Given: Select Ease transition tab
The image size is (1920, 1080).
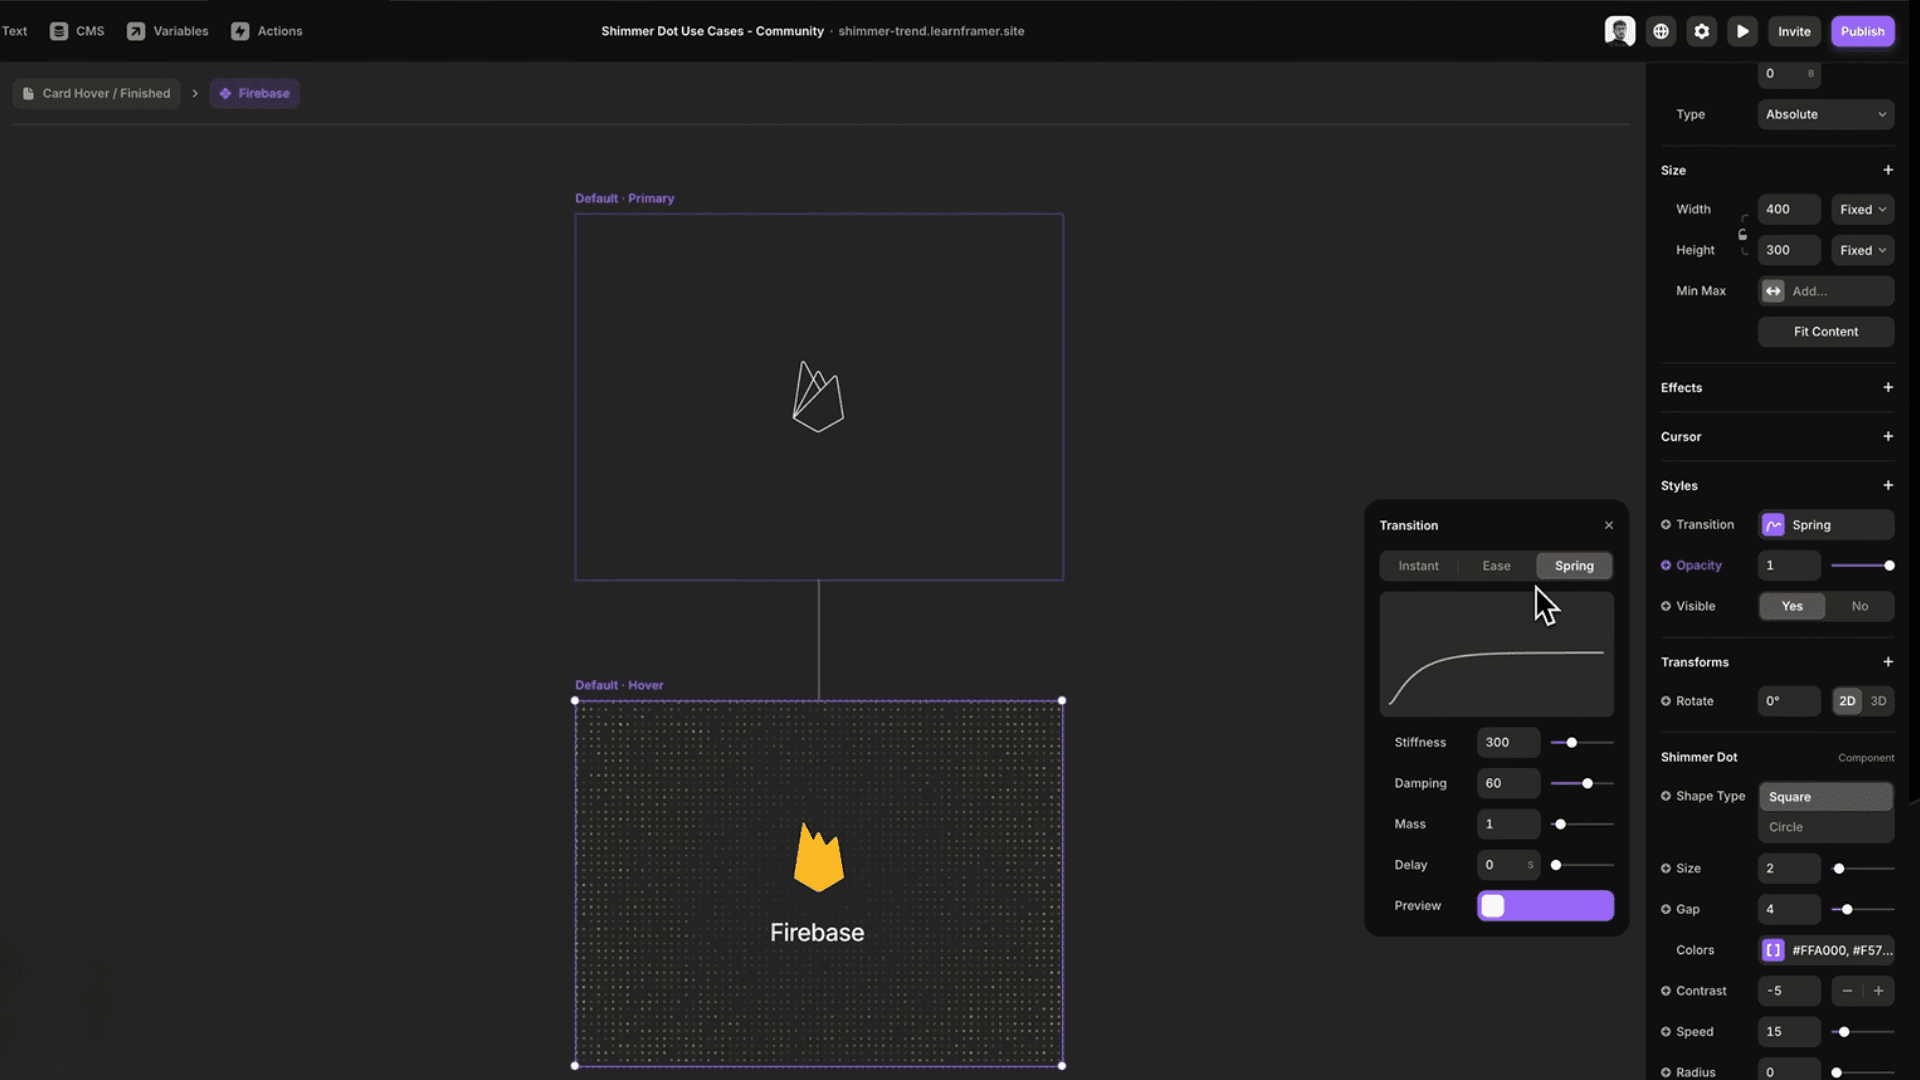Looking at the screenshot, I should pos(1495,564).
